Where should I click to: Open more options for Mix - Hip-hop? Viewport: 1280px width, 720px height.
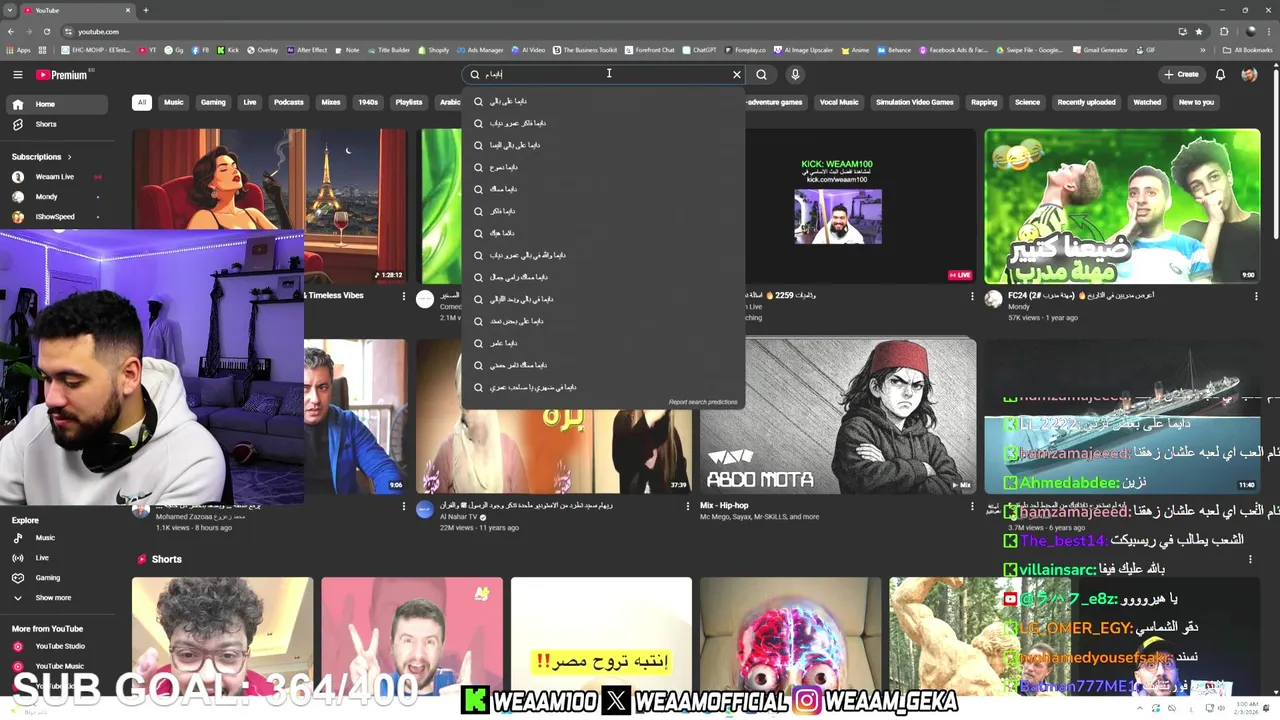point(972,507)
